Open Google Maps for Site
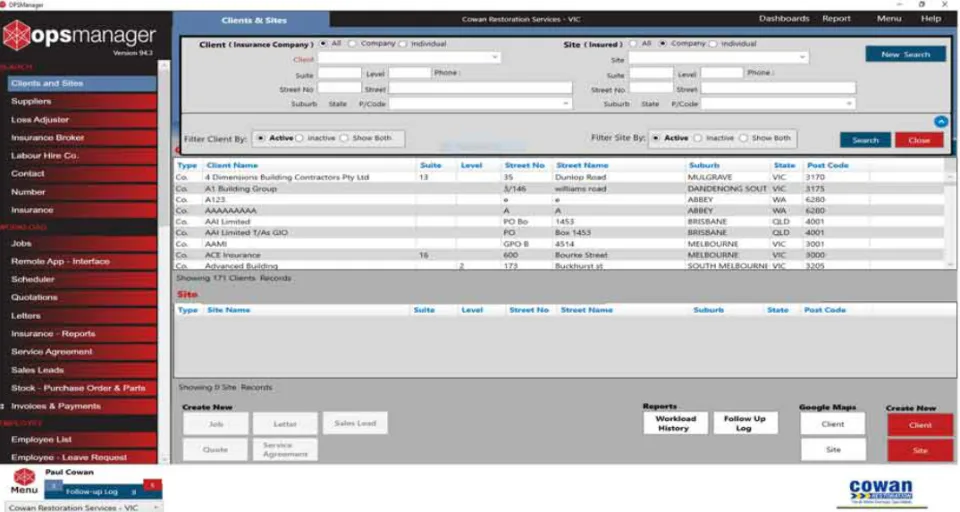Viewport: 960px width, 512px height. coord(833,450)
